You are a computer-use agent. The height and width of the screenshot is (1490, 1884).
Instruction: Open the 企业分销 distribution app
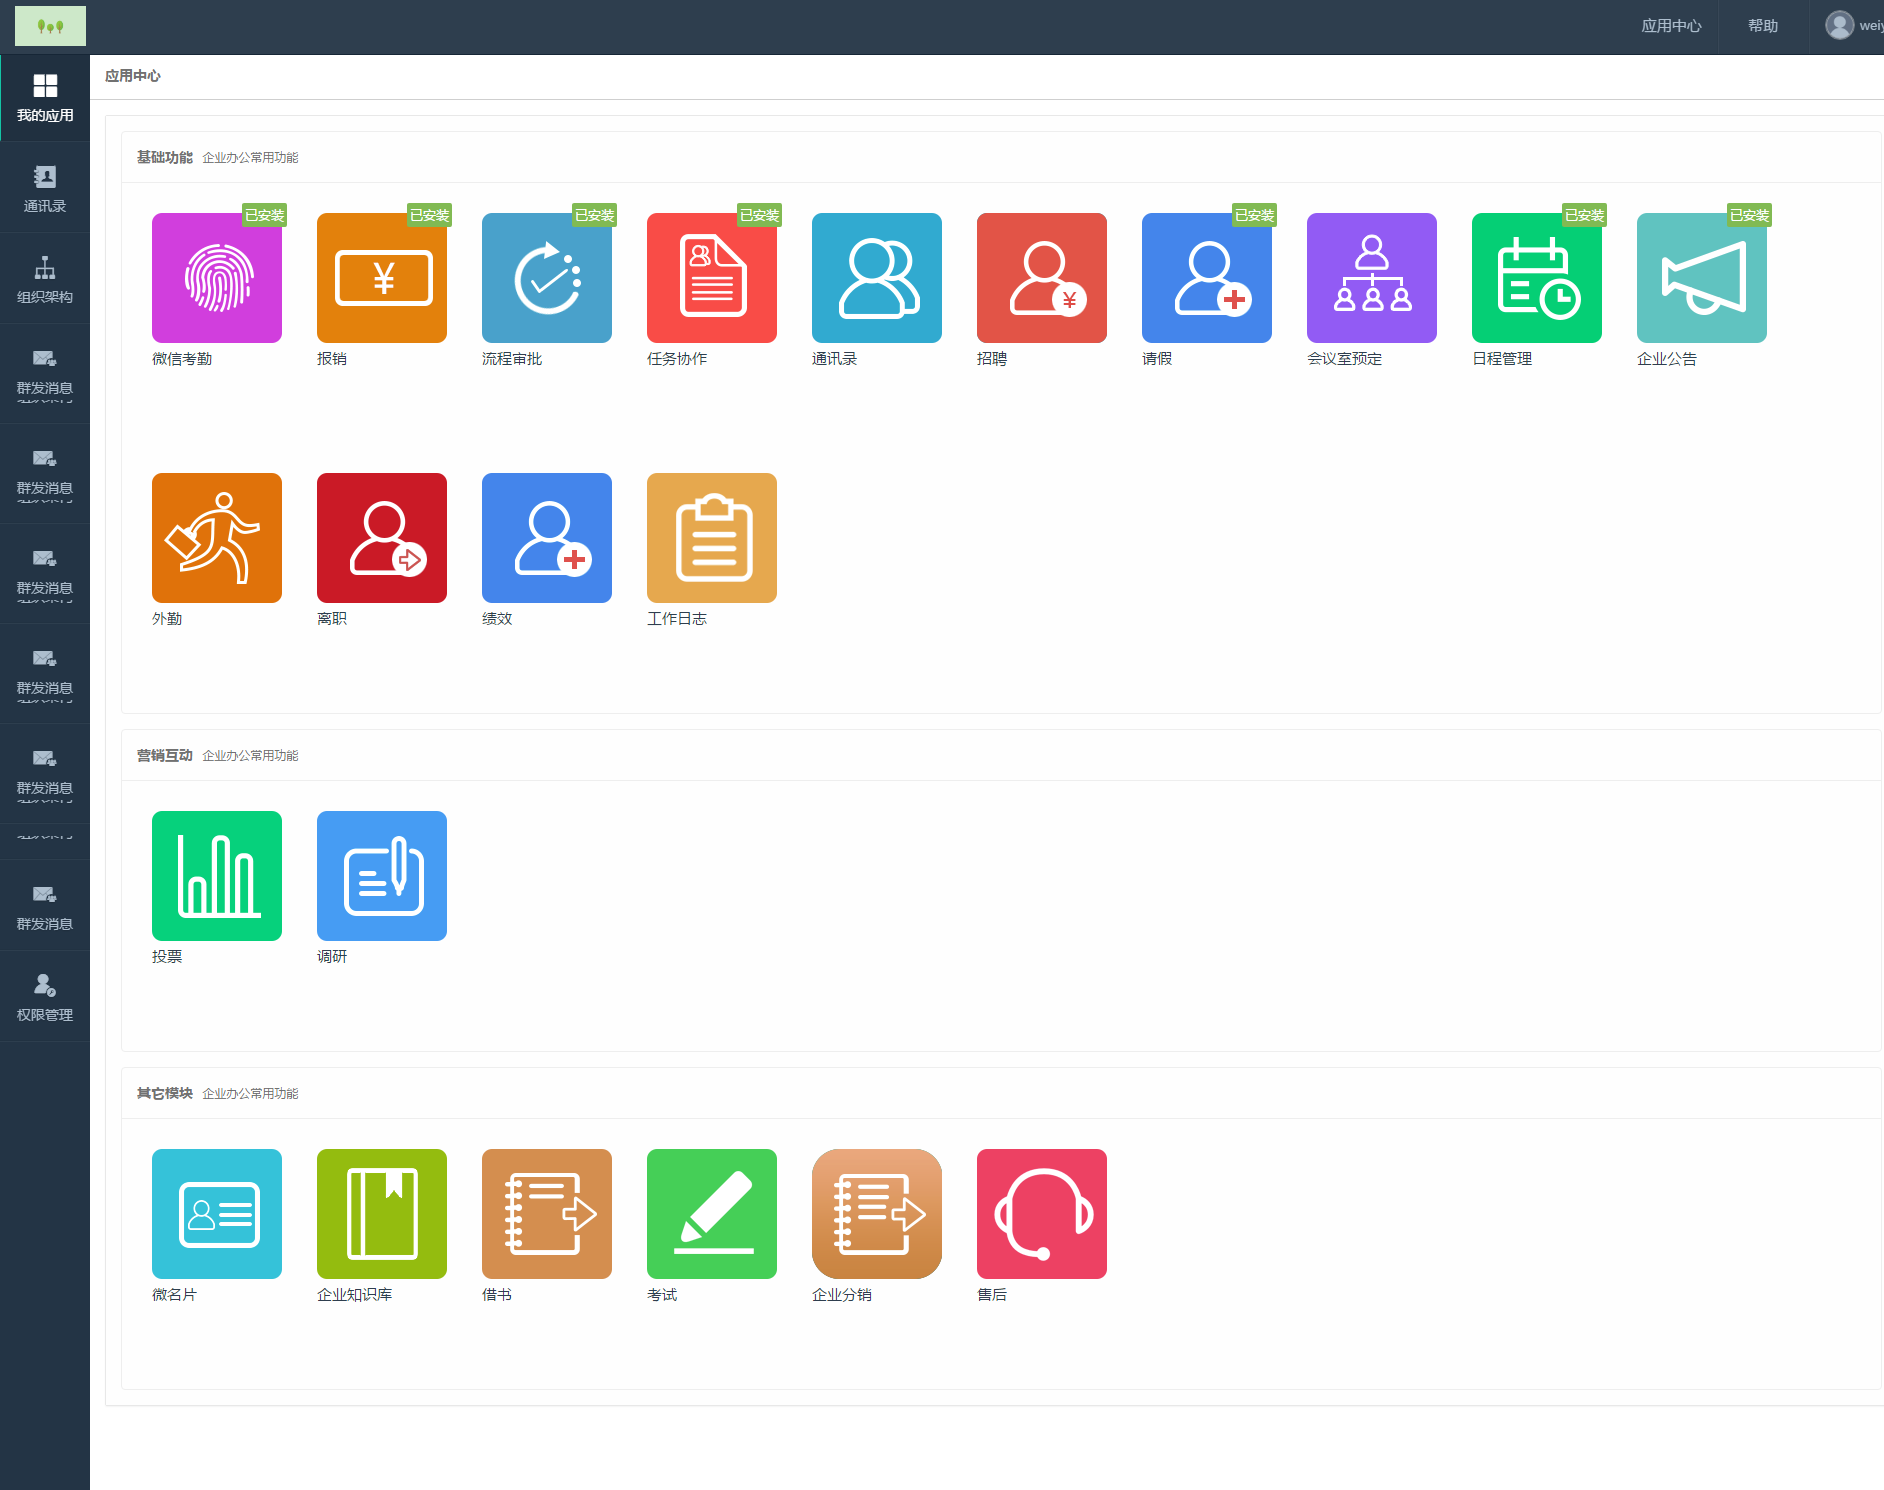coord(877,1214)
